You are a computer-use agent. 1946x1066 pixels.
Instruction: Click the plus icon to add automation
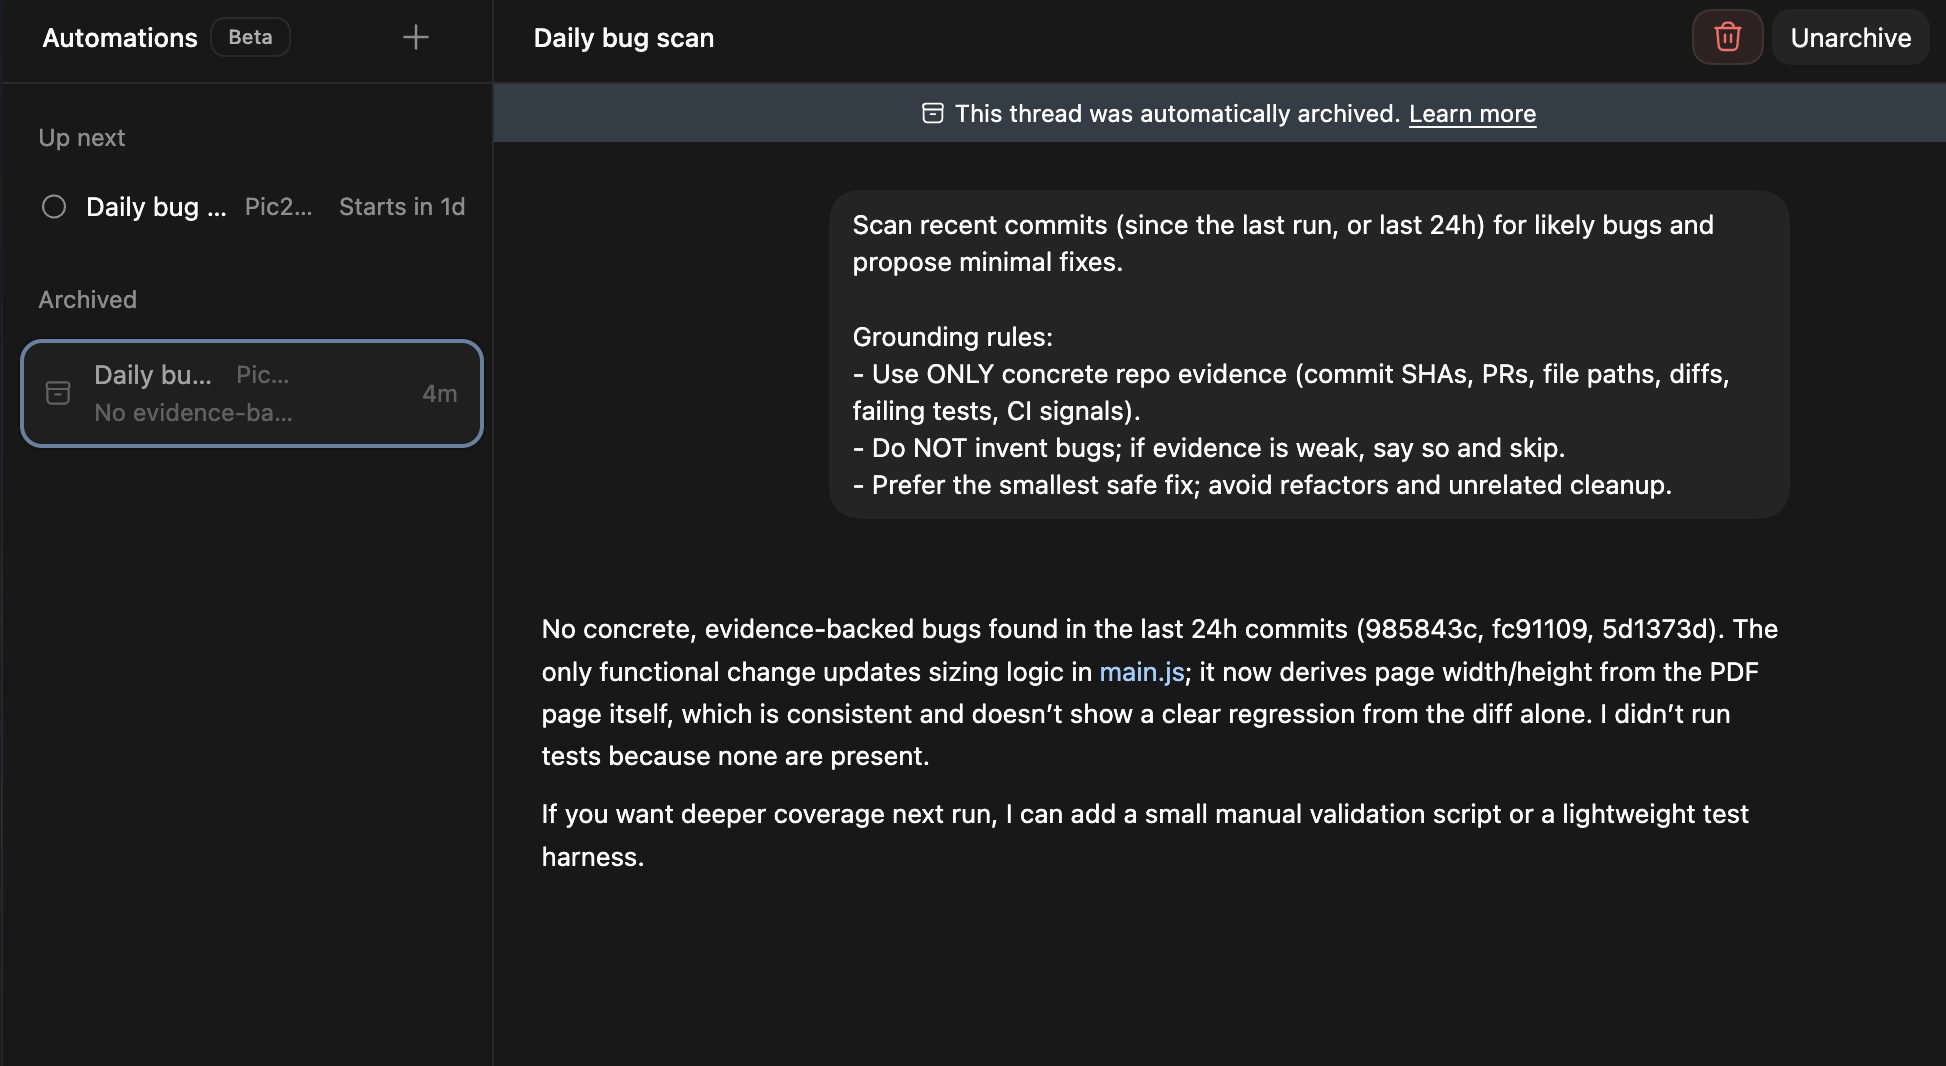coord(415,38)
